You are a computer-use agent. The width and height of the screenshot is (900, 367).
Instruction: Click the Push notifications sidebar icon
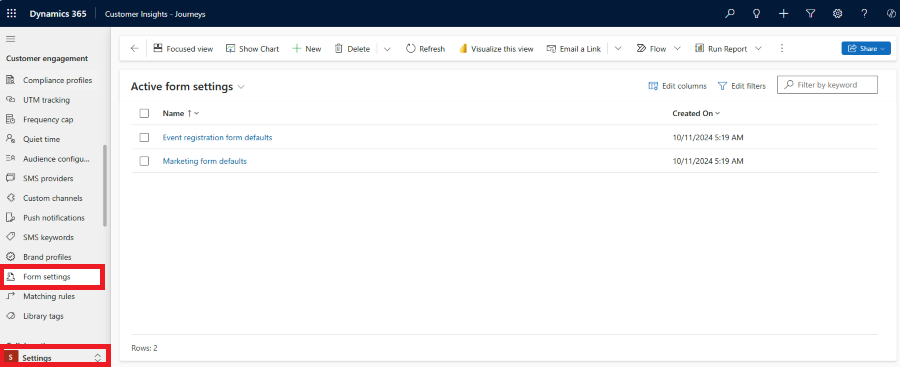pyautogui.click(x=10, y=218)
